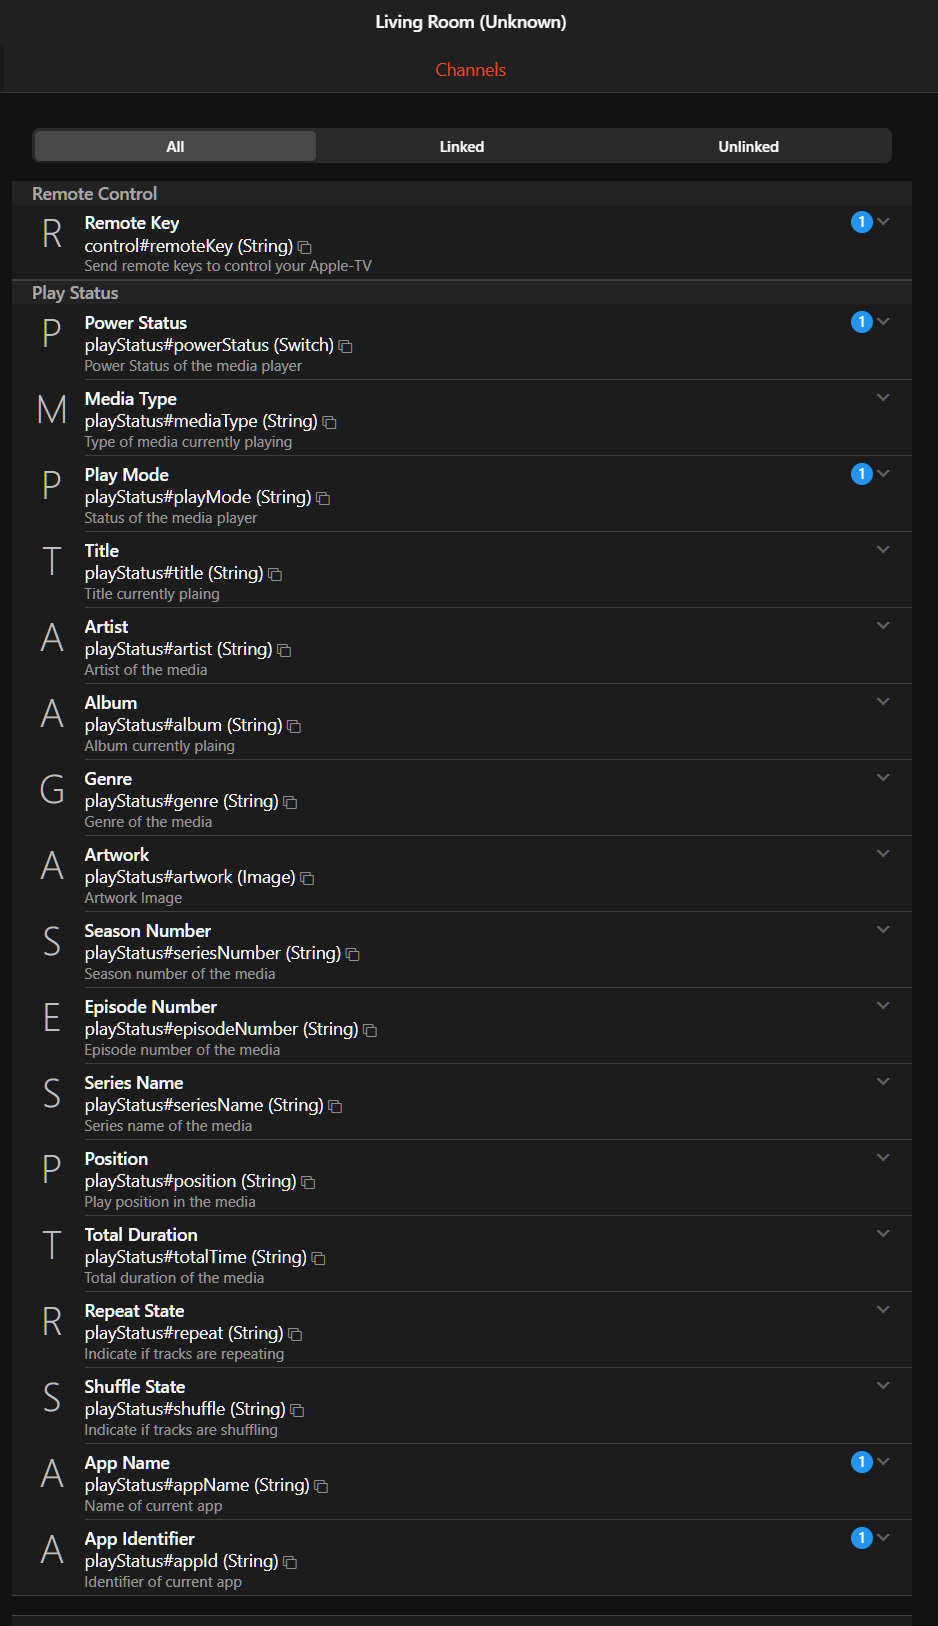The width and height of the screenshot is (938, 1626).
Task: Switch to the Unlinked filter
Action: tap(748, 146)
